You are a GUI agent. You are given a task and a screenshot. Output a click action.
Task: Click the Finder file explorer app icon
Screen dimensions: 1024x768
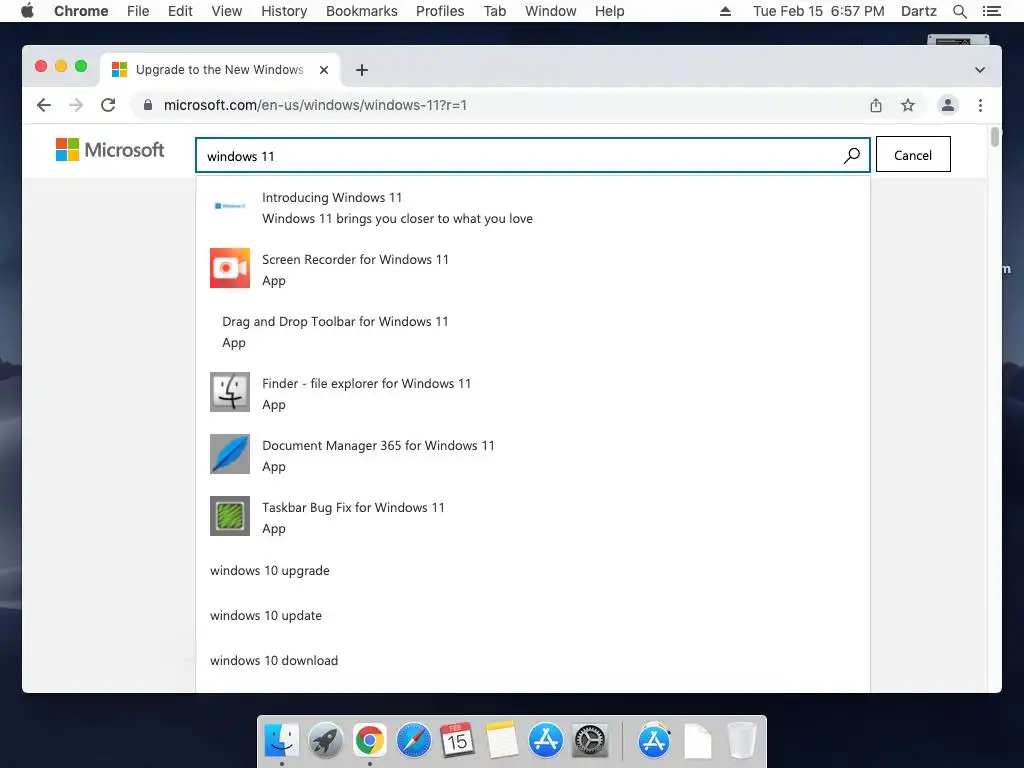point(230,392)
